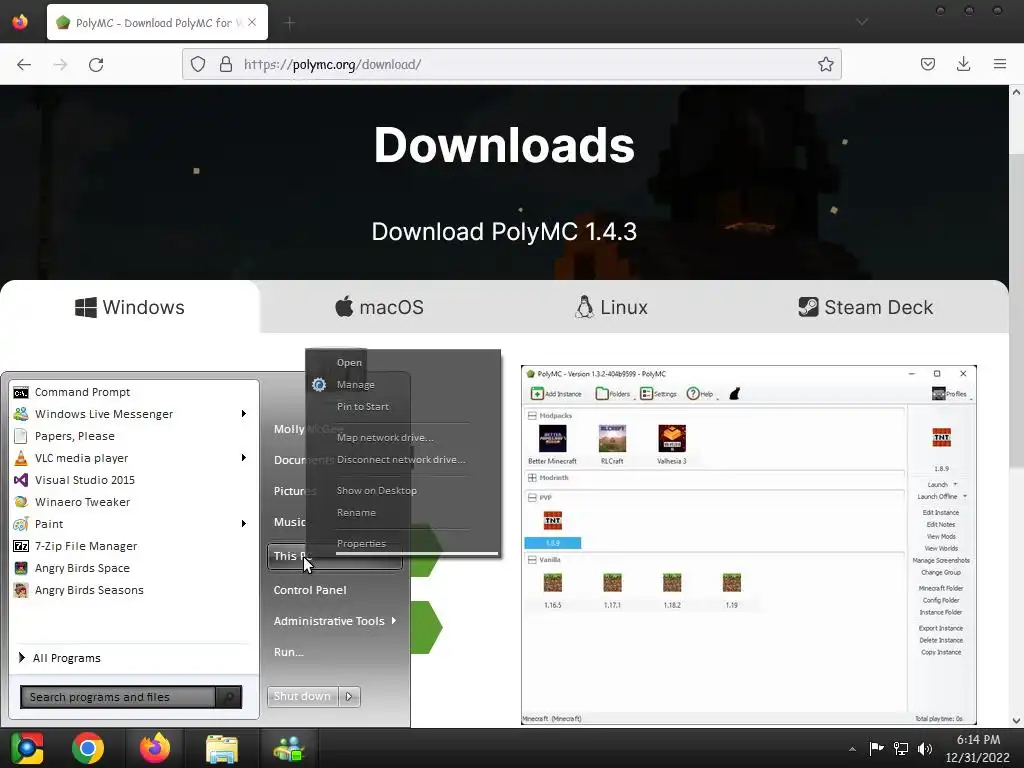Click the volume speaker tray icon
Viewport: 1024px width, 768px height.
(x=925, y=749)
